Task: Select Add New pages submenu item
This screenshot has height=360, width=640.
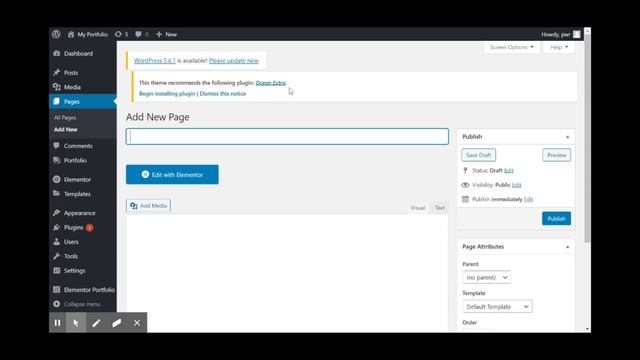Action: tap(66, 129)
